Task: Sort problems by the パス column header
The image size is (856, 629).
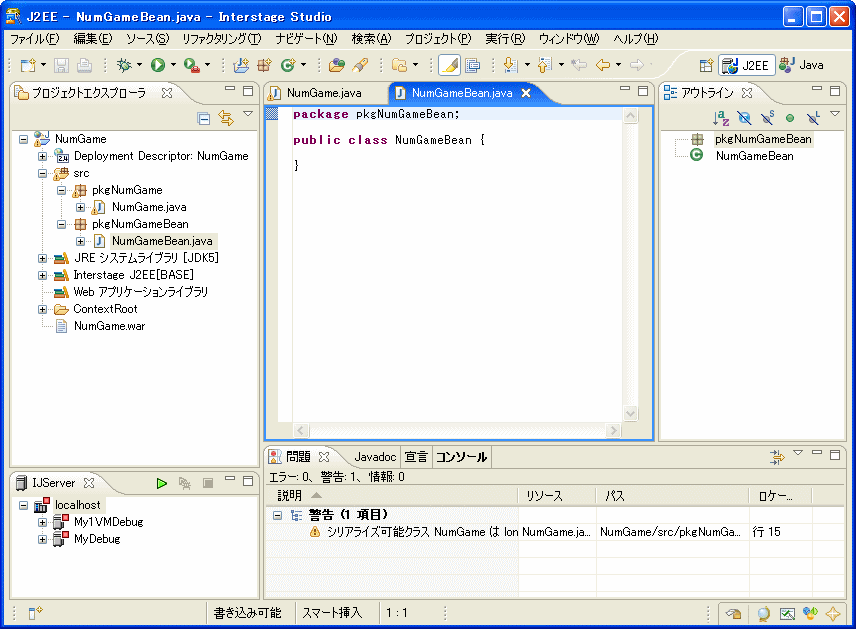Action: pyautogui.click(x=673, y=496)
